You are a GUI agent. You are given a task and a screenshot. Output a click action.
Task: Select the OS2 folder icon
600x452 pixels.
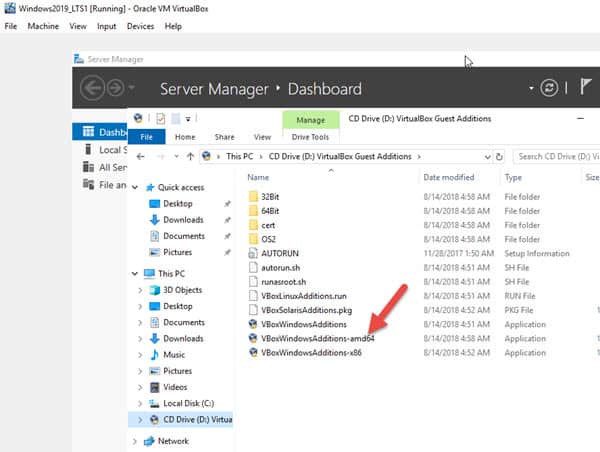point(253,239)
